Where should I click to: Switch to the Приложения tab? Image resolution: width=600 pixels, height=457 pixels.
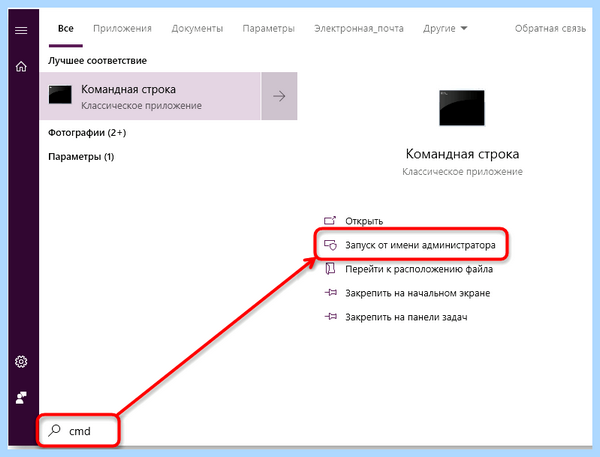(122, 28)
